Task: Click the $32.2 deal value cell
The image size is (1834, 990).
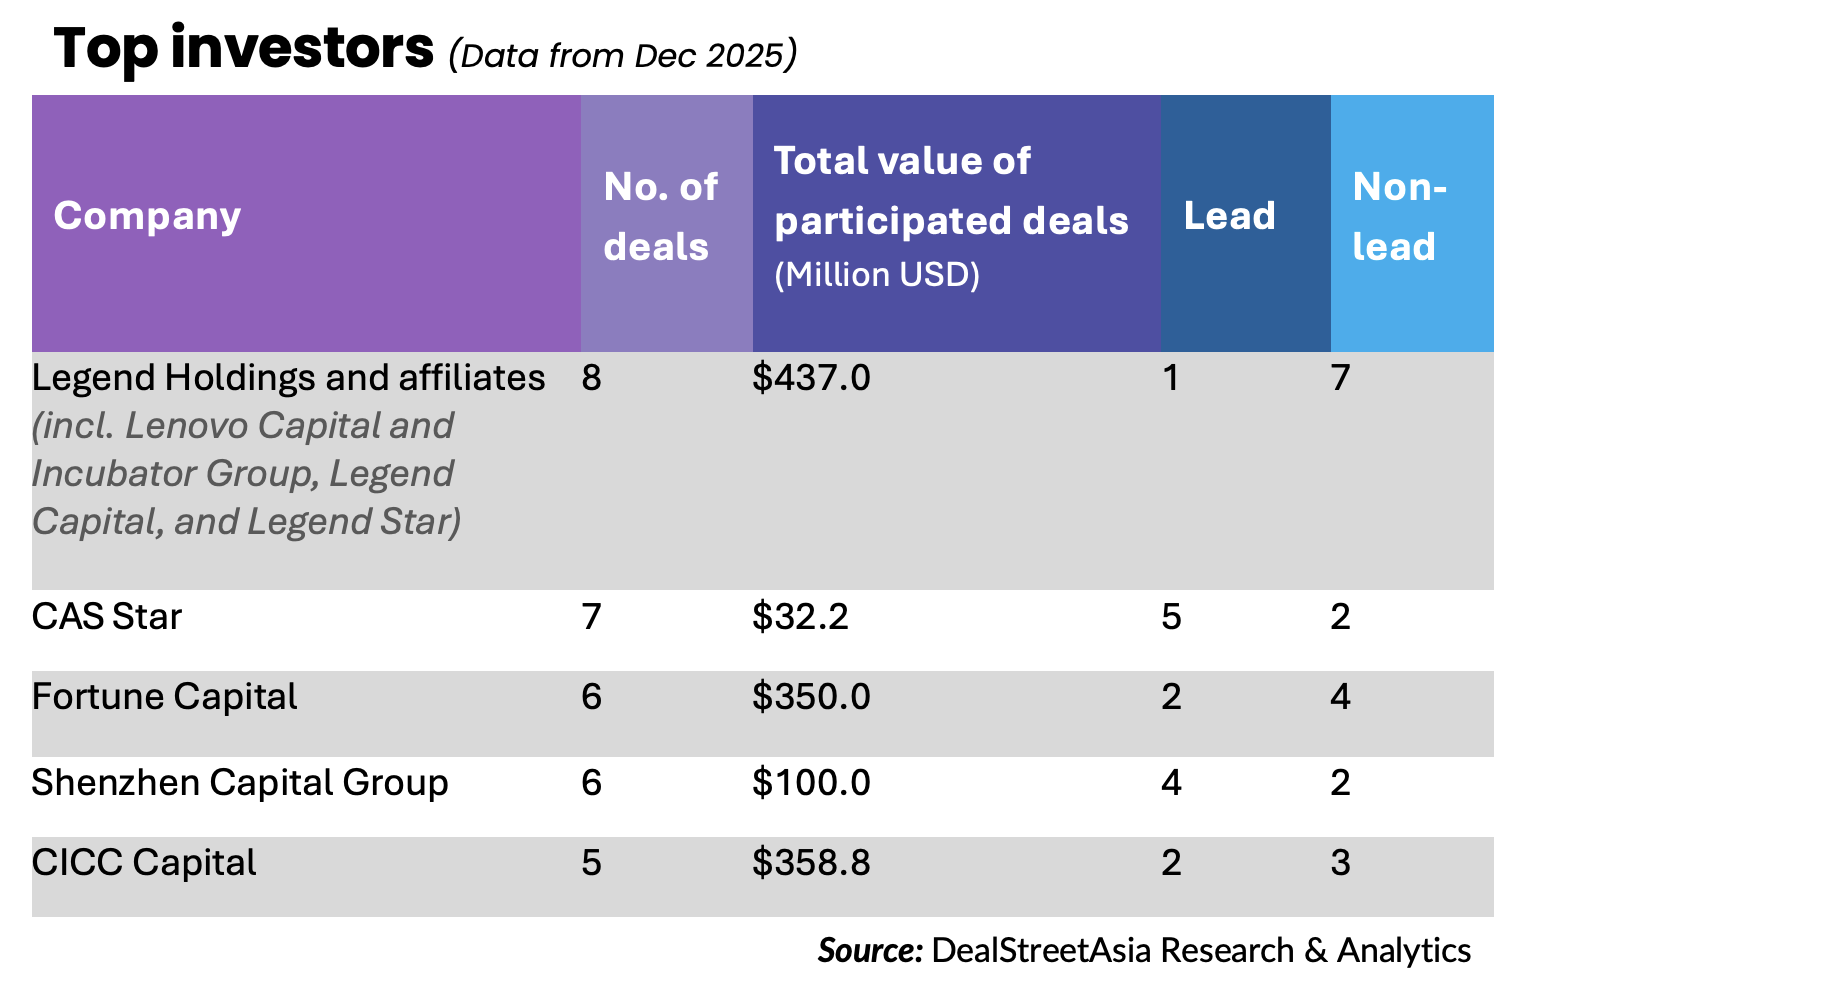Action: [x=800, y=617]
